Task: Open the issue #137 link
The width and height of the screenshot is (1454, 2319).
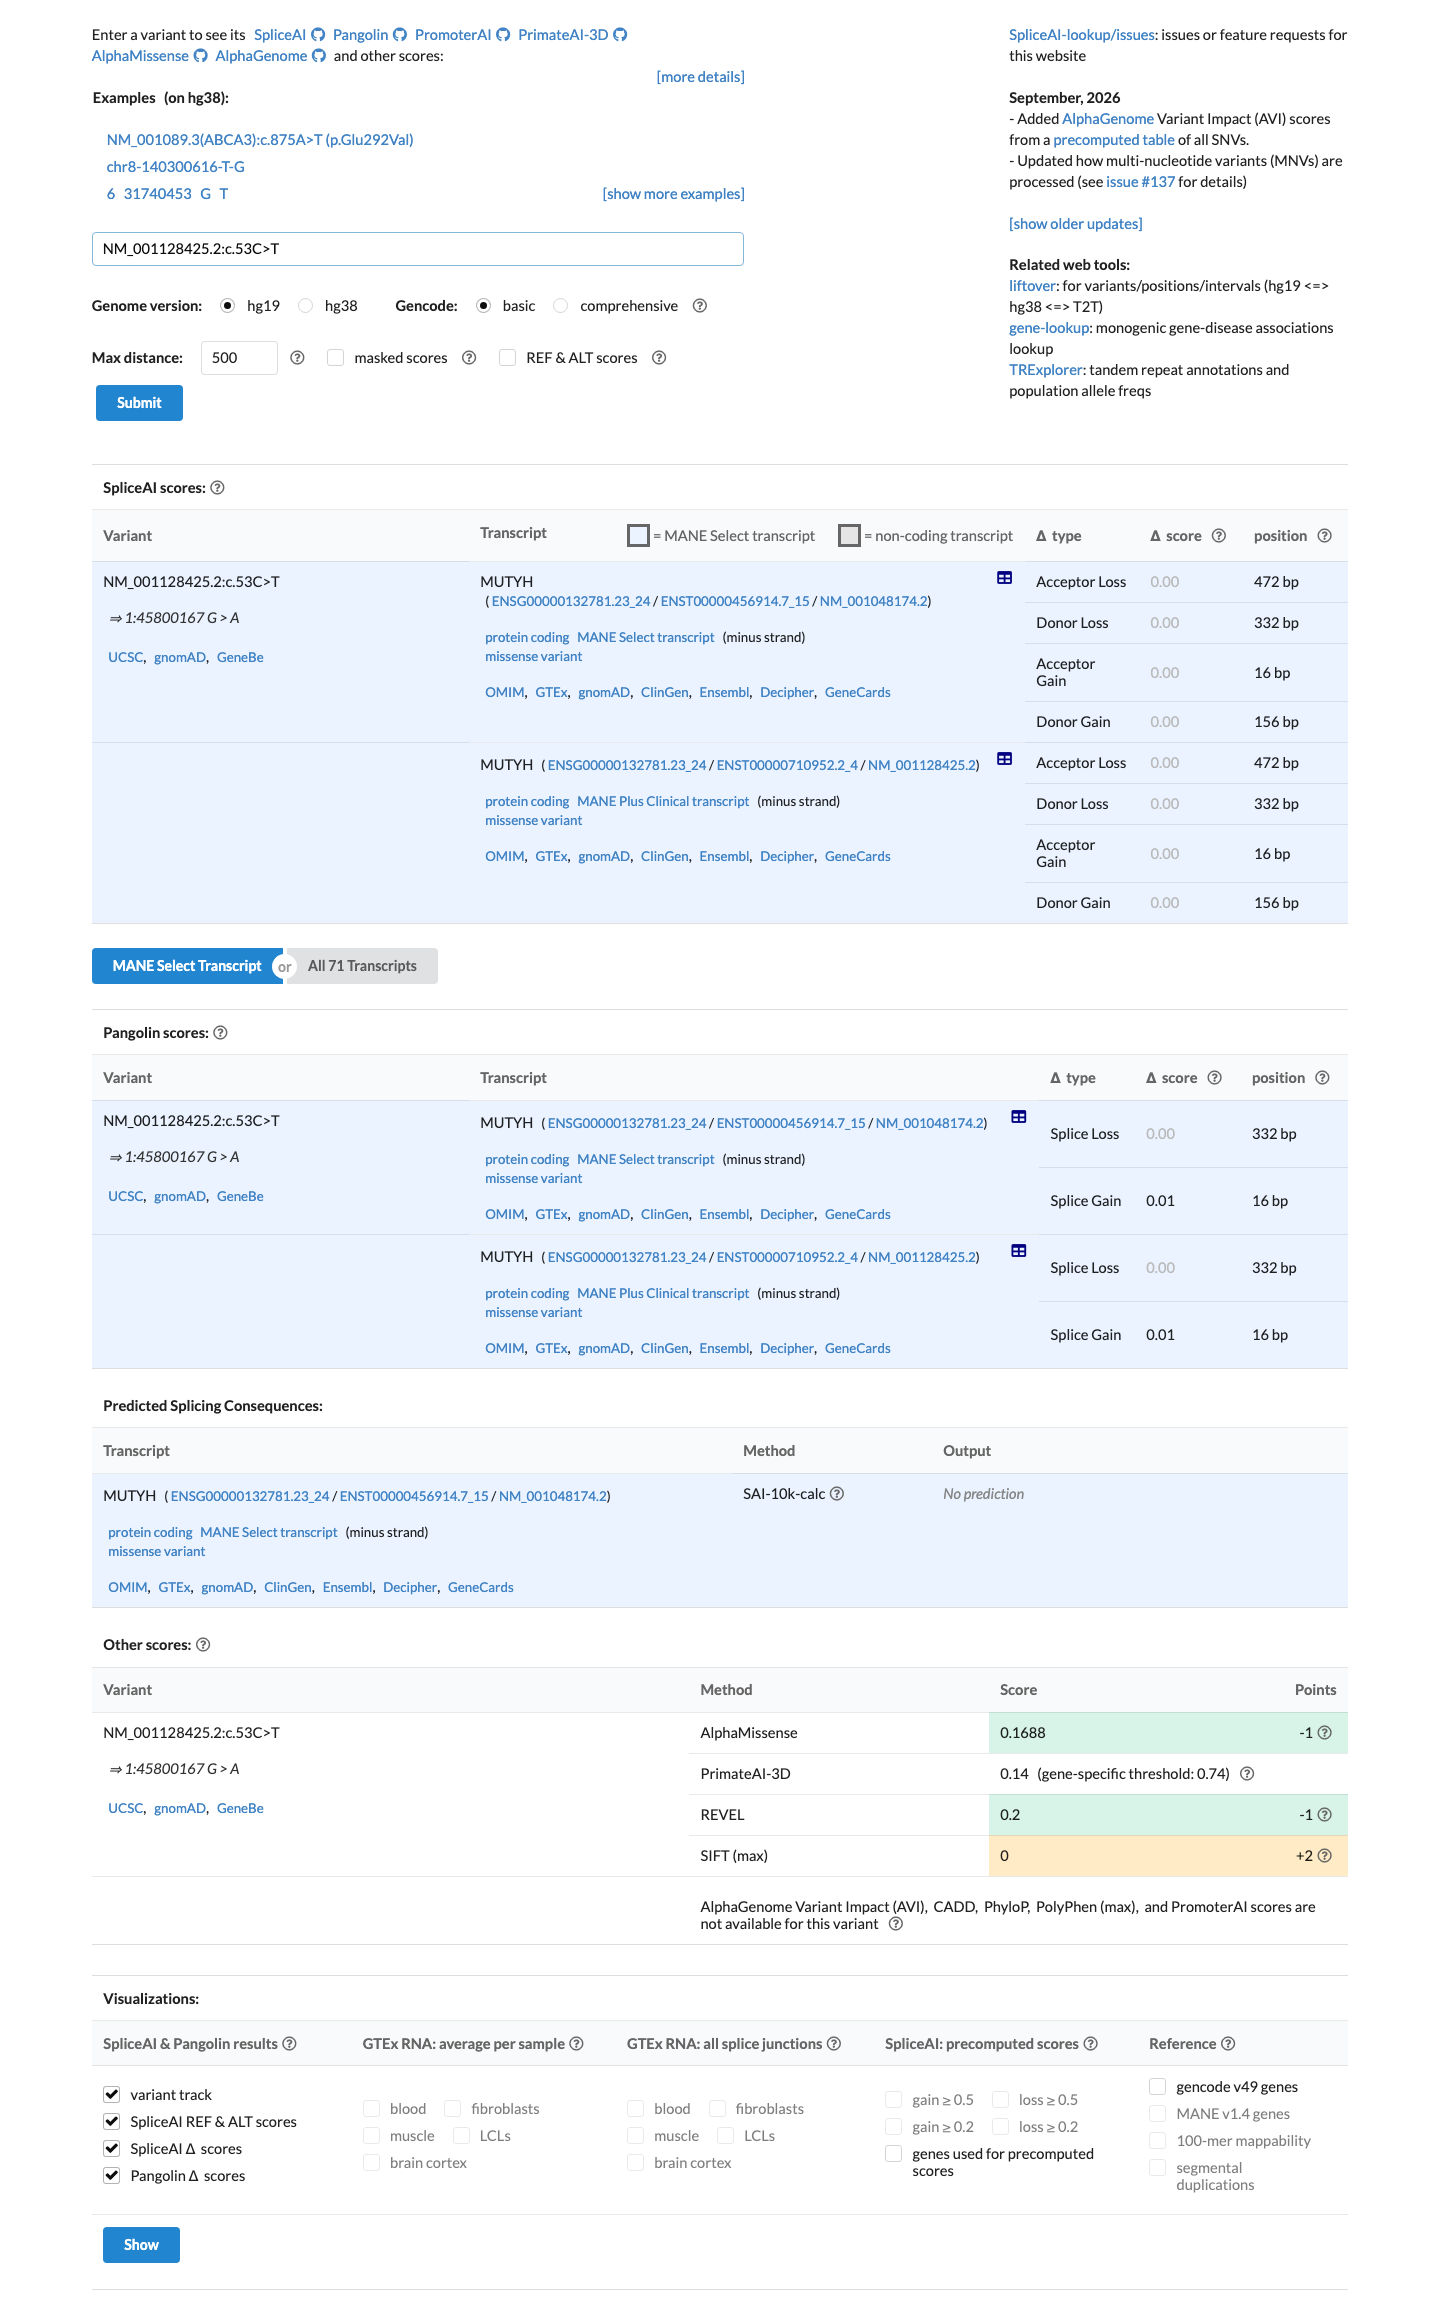Action: [x=1140, y=182]
